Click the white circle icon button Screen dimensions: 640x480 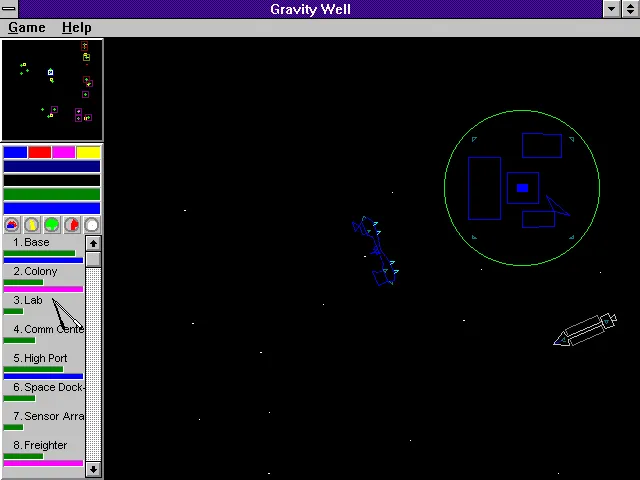click(x=92, y=225)
